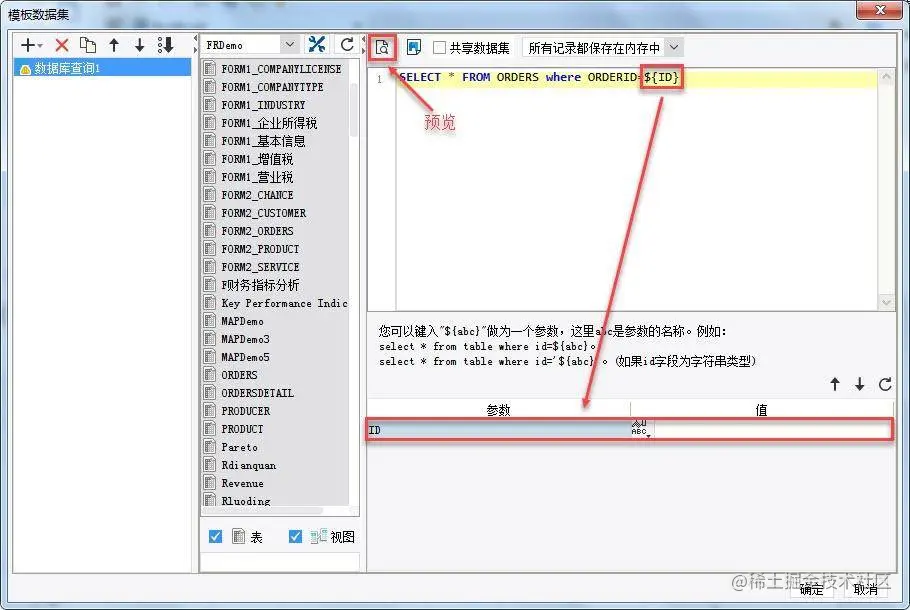Copy the dataset with the duplicate icon
910x610 pixels.
(x=87, y=44)
